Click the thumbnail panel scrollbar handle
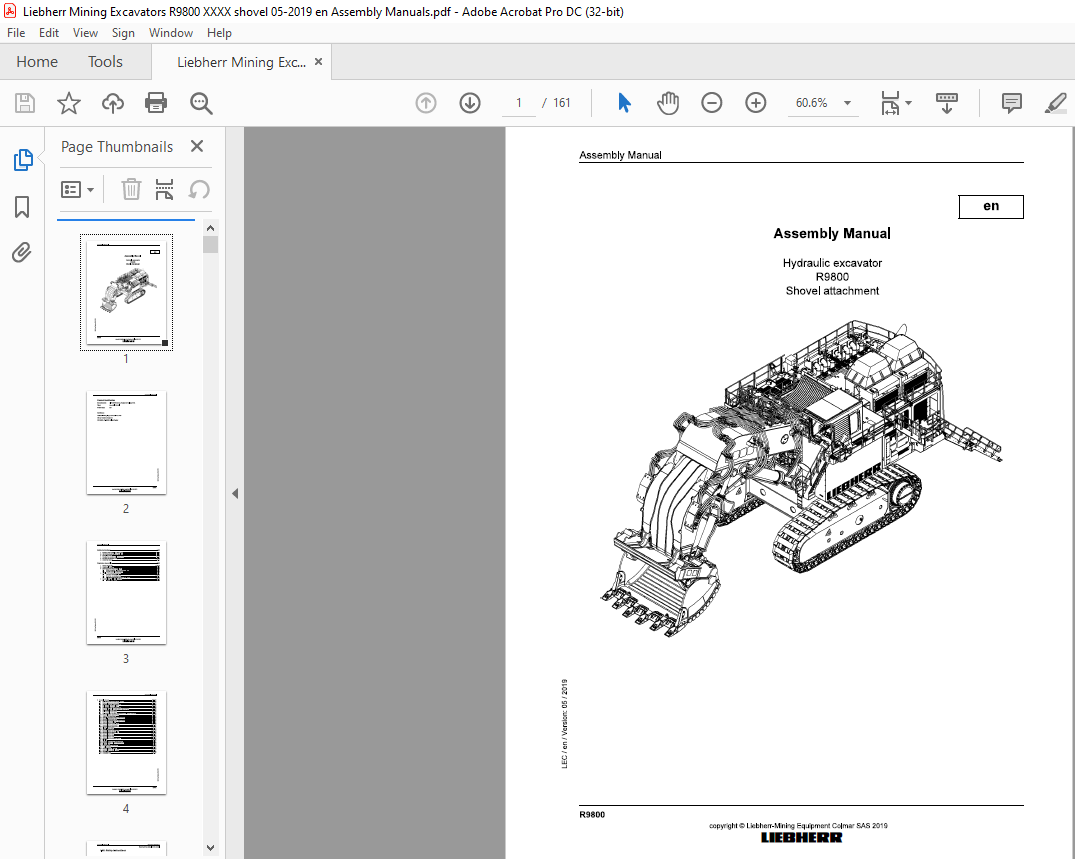 [210, 245]
